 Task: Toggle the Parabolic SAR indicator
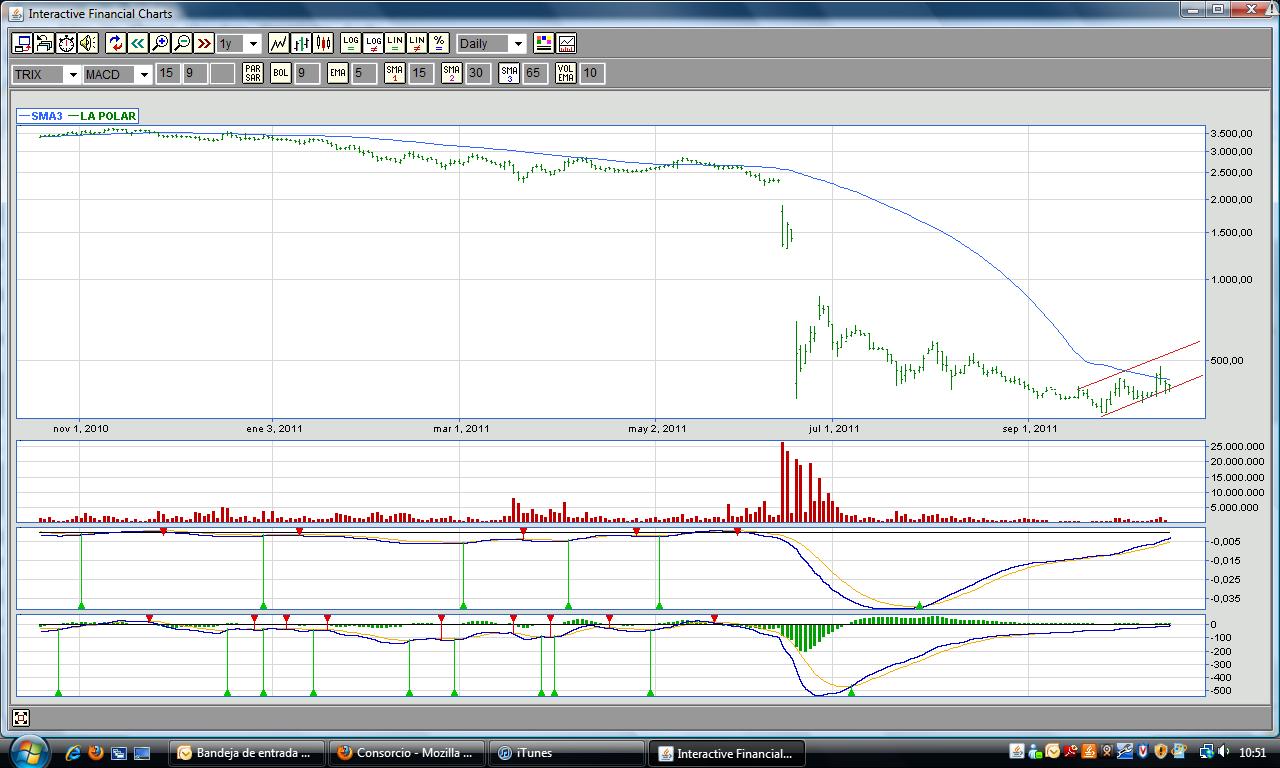[253, 73]
